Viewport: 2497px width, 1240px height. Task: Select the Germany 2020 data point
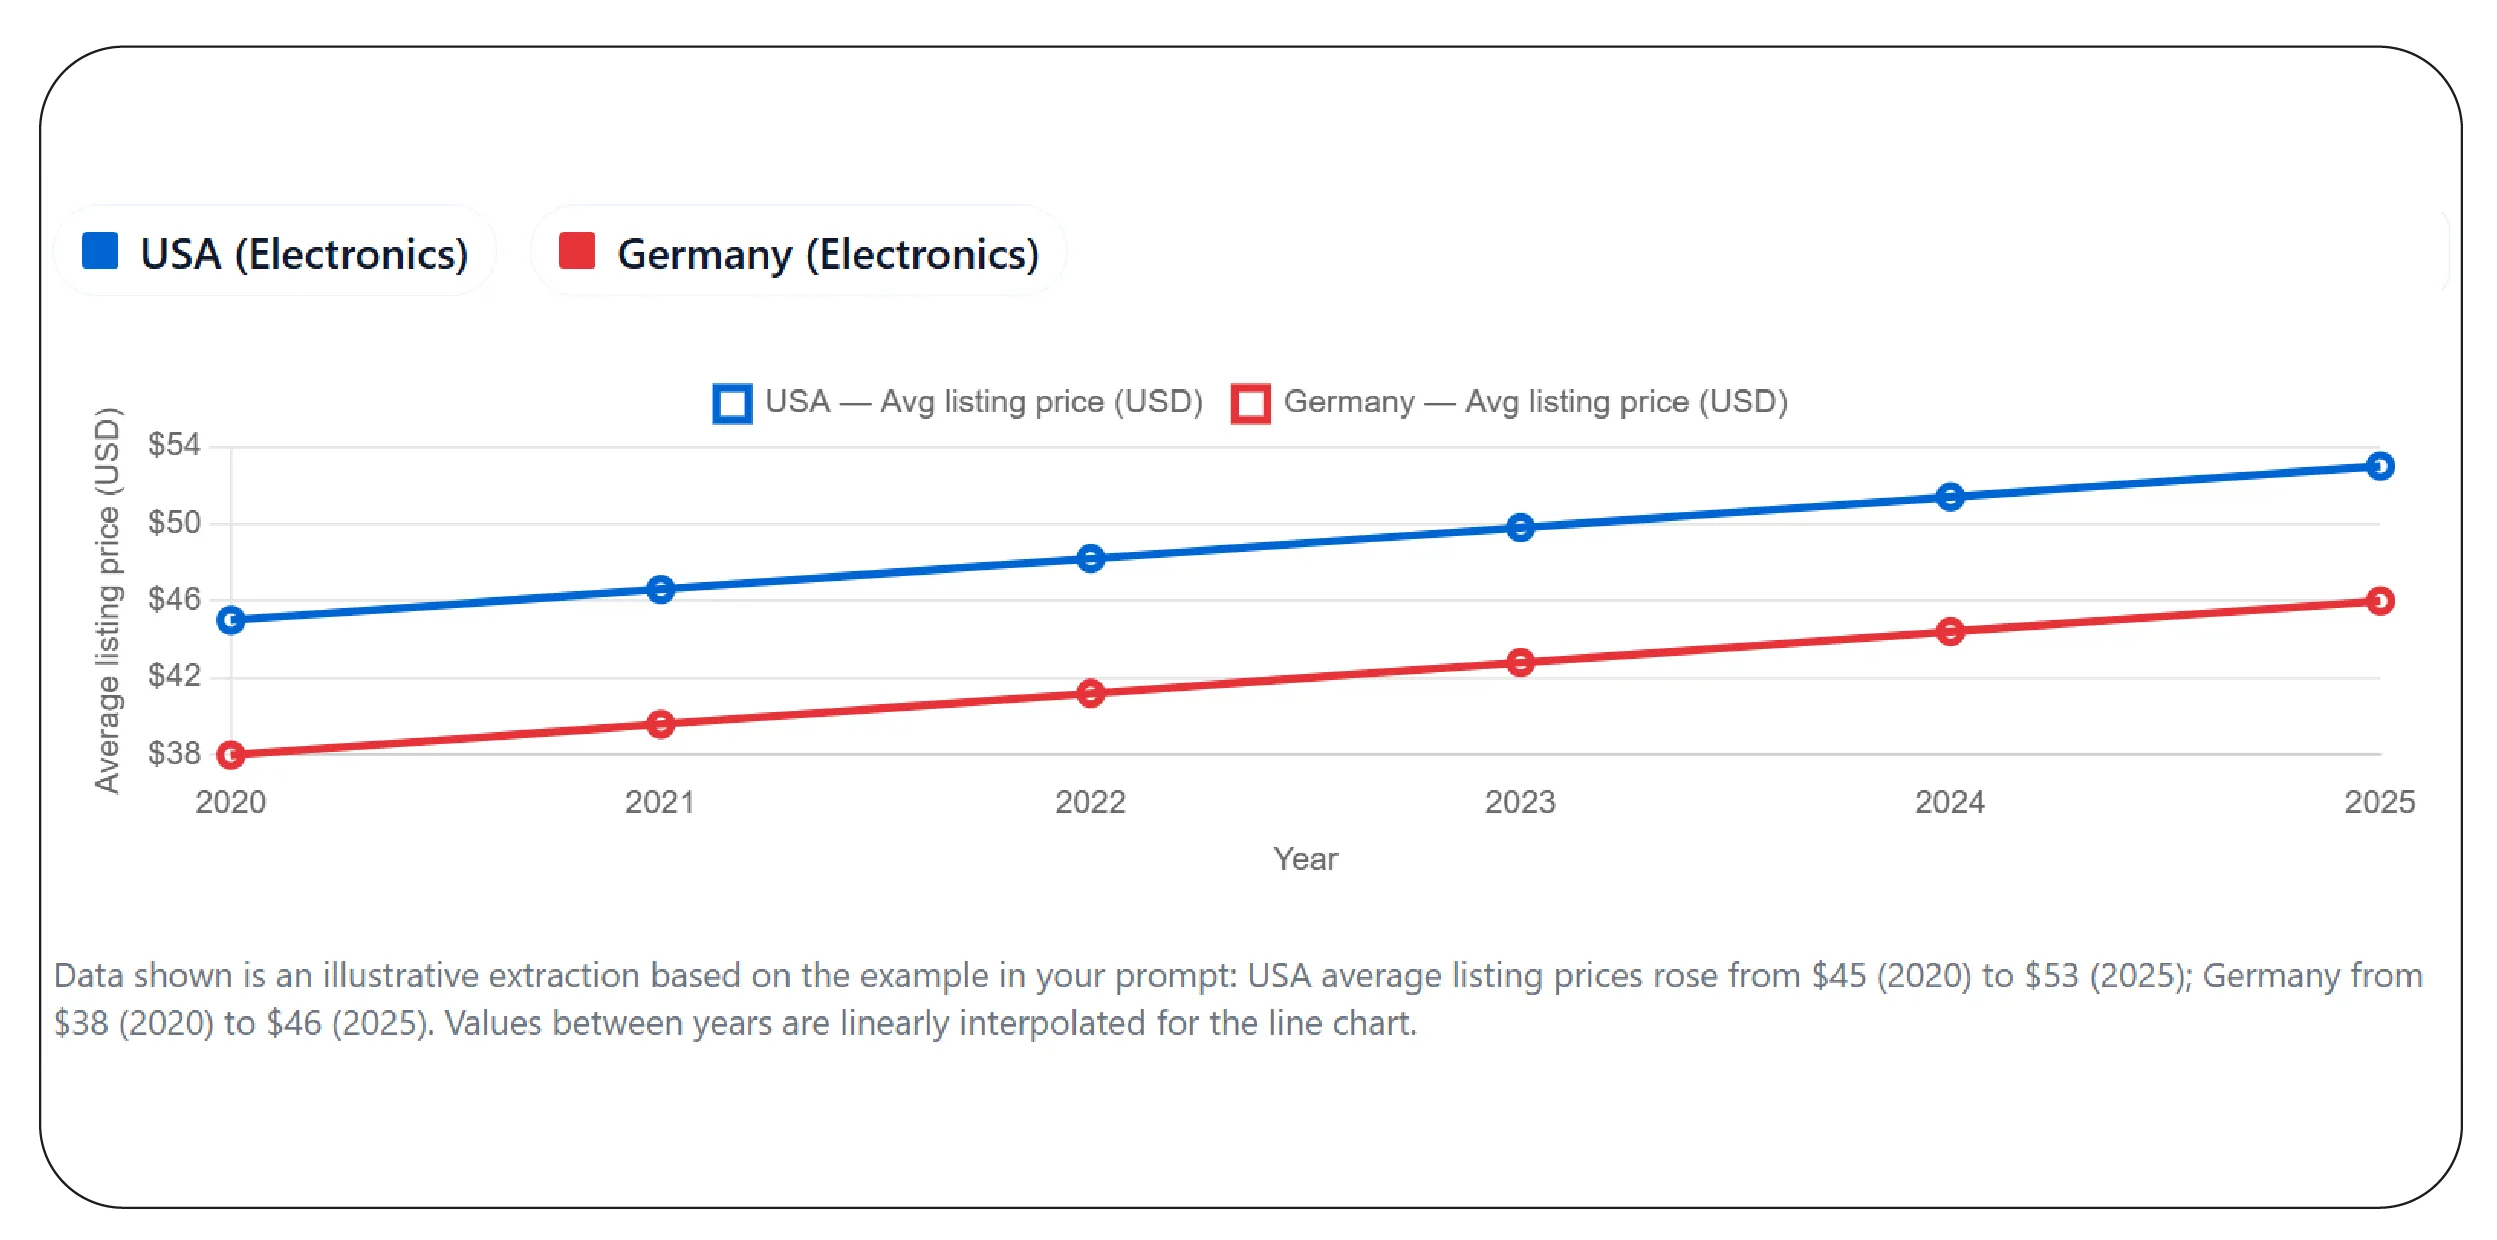[231, 755]
